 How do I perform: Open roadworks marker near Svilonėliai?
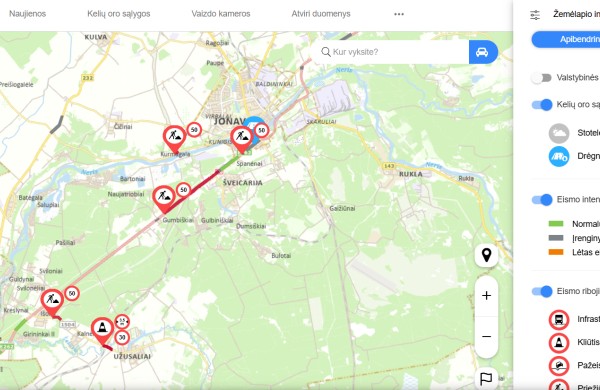coord(52,301)
